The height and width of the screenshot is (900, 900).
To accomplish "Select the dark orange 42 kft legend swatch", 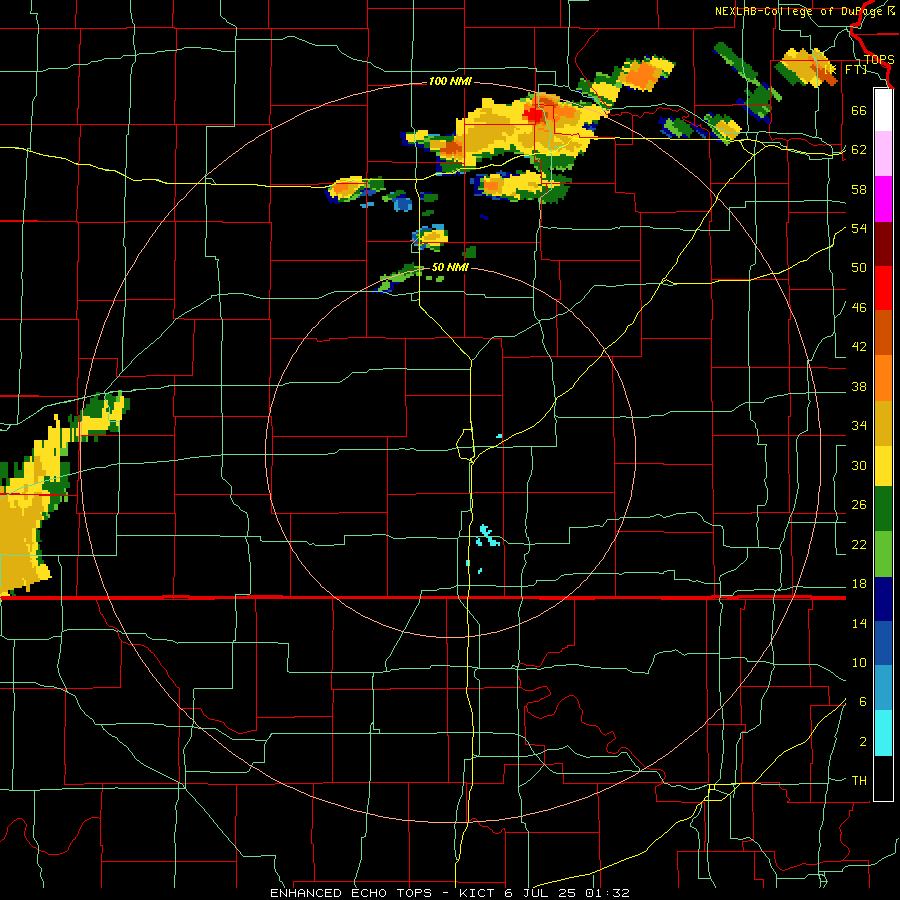I will pyautogui.click(x=883, y=333).
